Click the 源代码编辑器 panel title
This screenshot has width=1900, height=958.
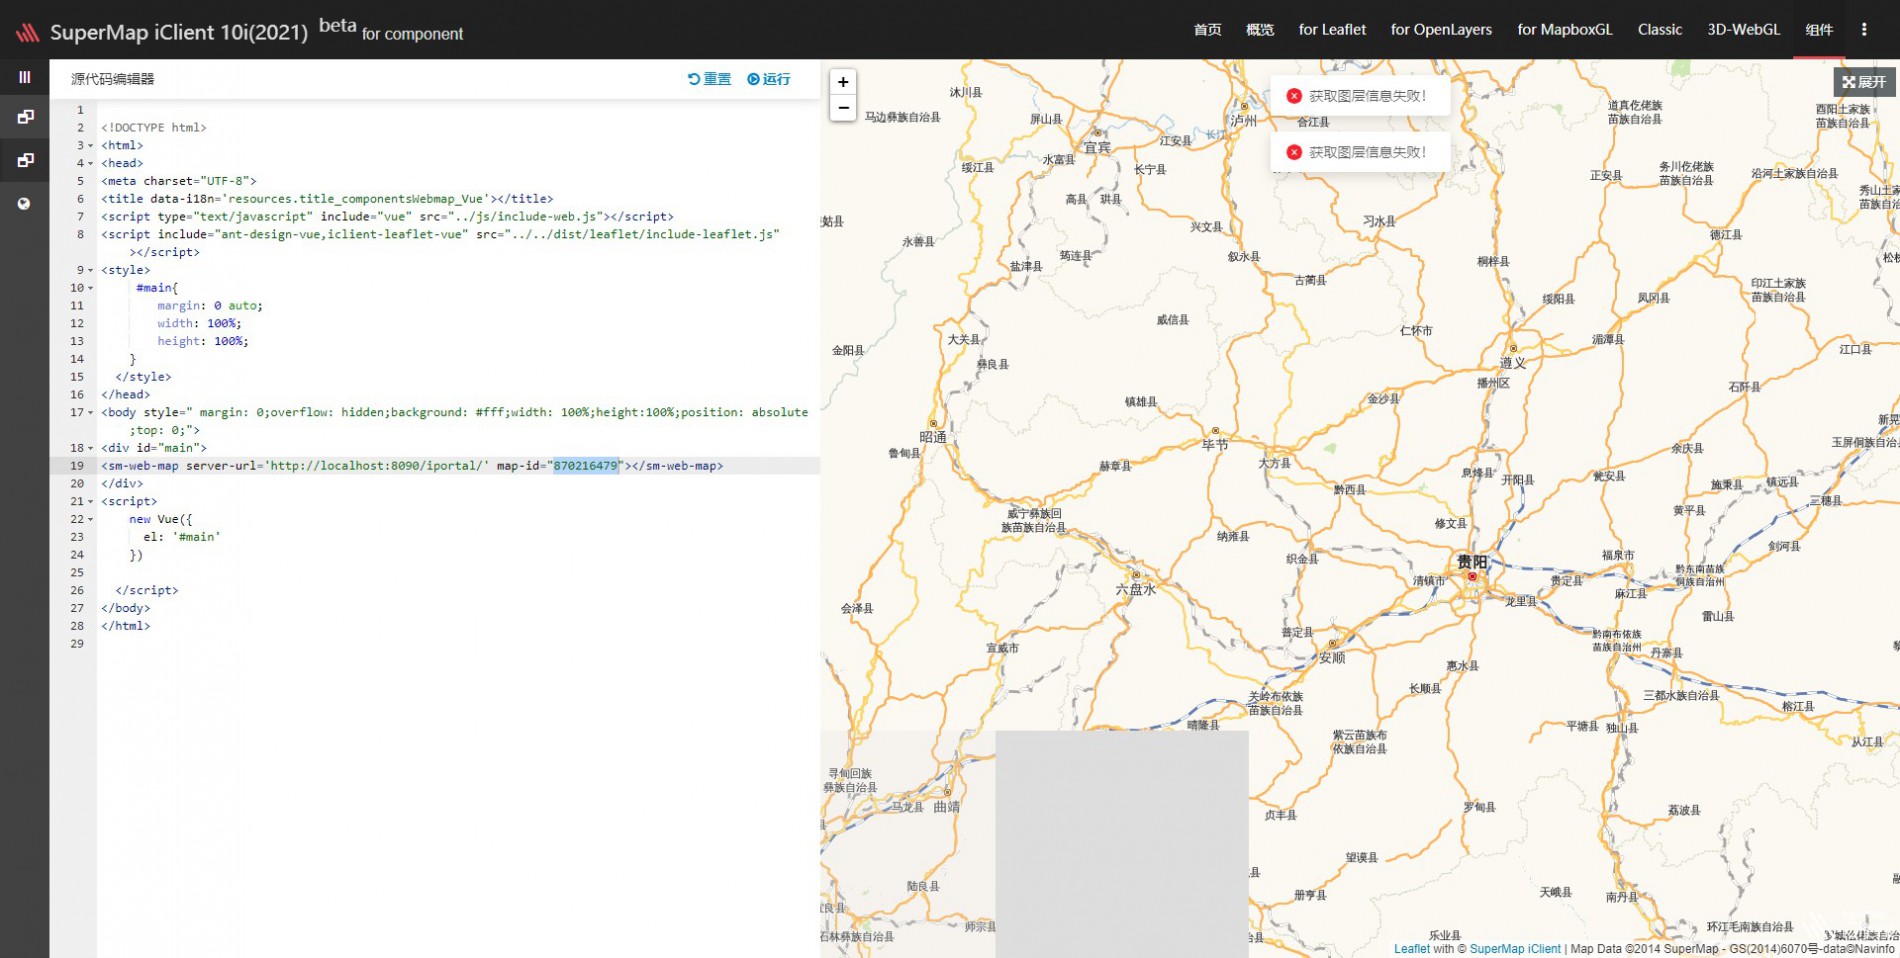pyautogui.click(x=112, y=79)
